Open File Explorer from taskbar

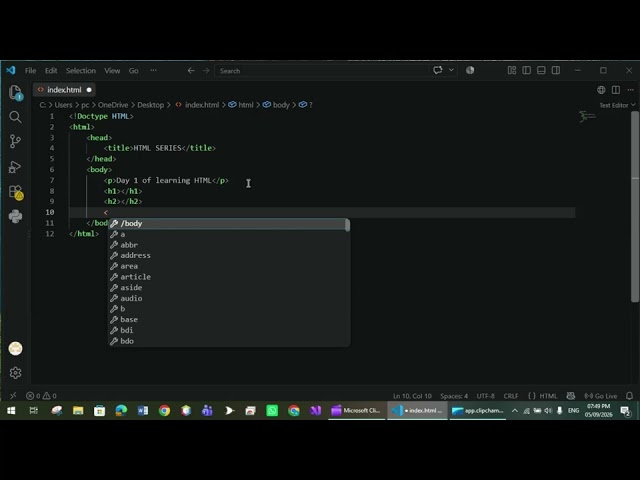pyautogui.click(x=78, y=410)
